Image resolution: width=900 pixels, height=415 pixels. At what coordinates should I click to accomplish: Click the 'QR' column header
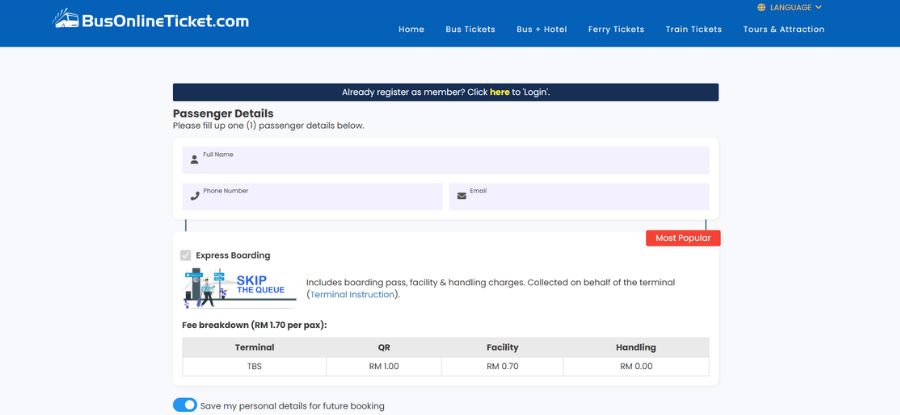(384, 347)
